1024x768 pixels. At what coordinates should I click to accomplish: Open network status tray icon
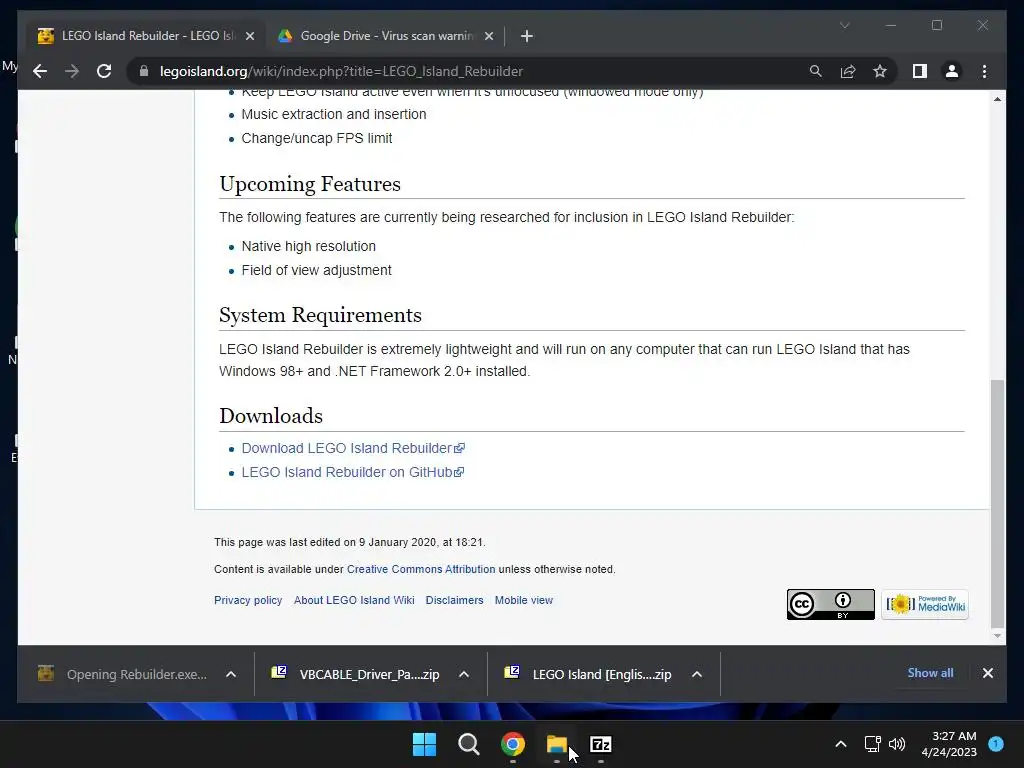pyautogui.click(x=872, y=744)
